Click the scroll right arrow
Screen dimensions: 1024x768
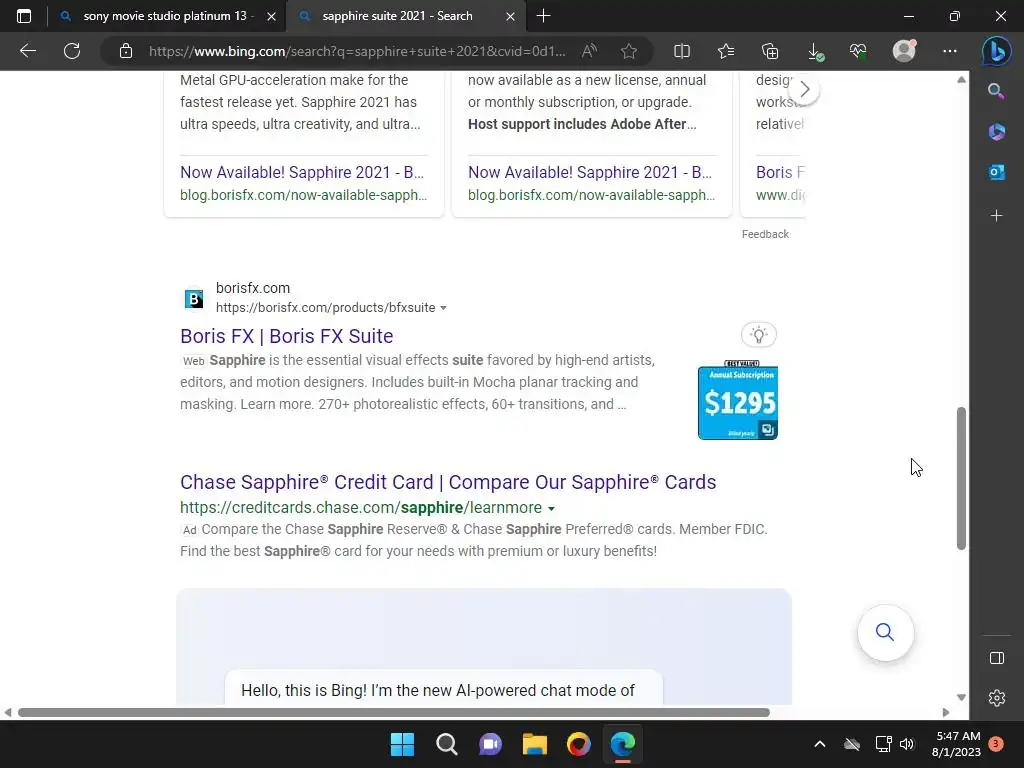[x=946, y=712]
